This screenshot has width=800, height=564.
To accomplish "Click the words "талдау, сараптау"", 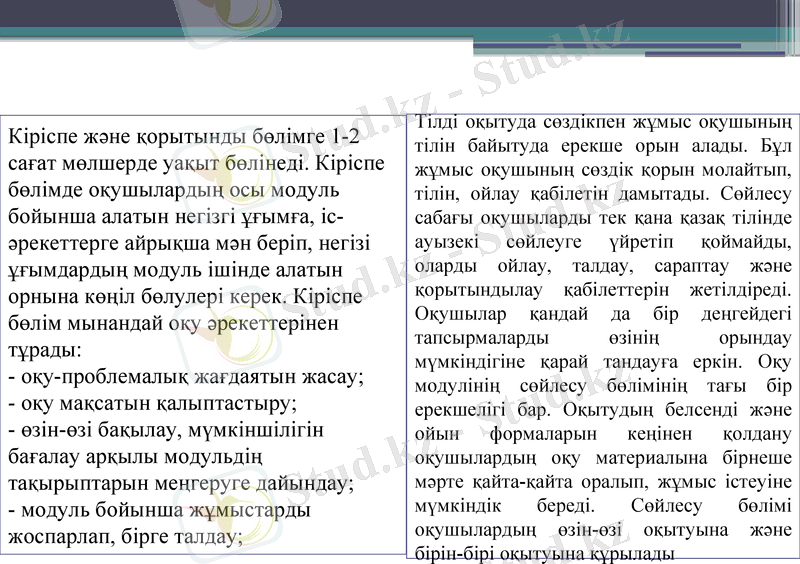I will [651, 266].
